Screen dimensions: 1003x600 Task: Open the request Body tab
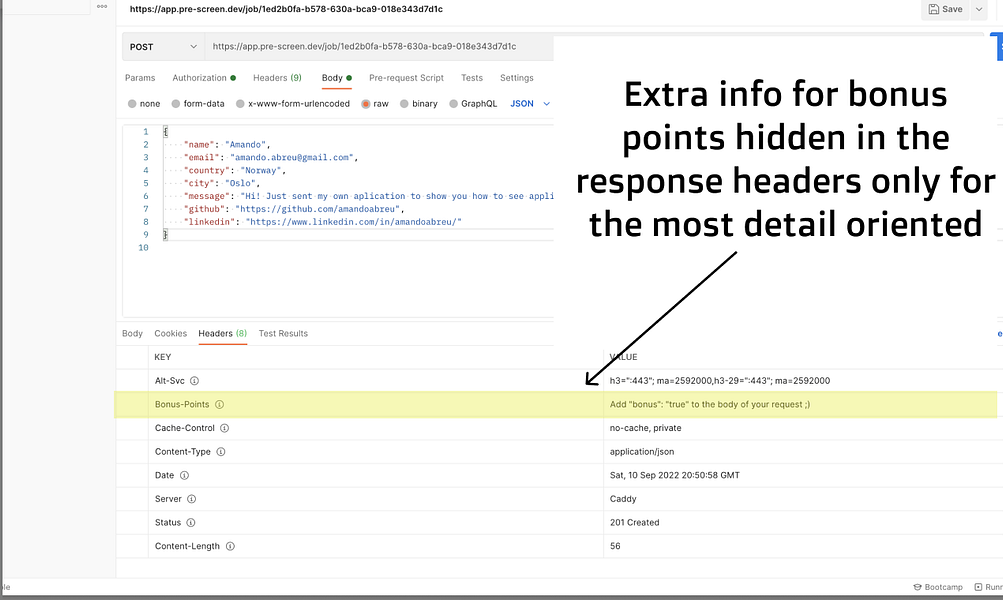(x=336, y=78)
